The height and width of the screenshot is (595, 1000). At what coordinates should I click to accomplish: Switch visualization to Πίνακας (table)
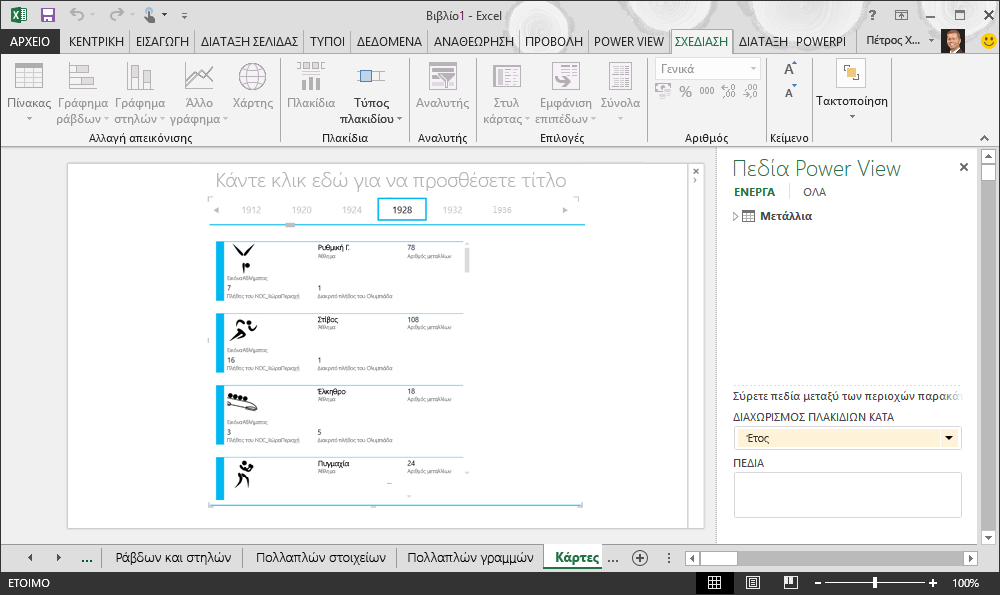point(29,92)
